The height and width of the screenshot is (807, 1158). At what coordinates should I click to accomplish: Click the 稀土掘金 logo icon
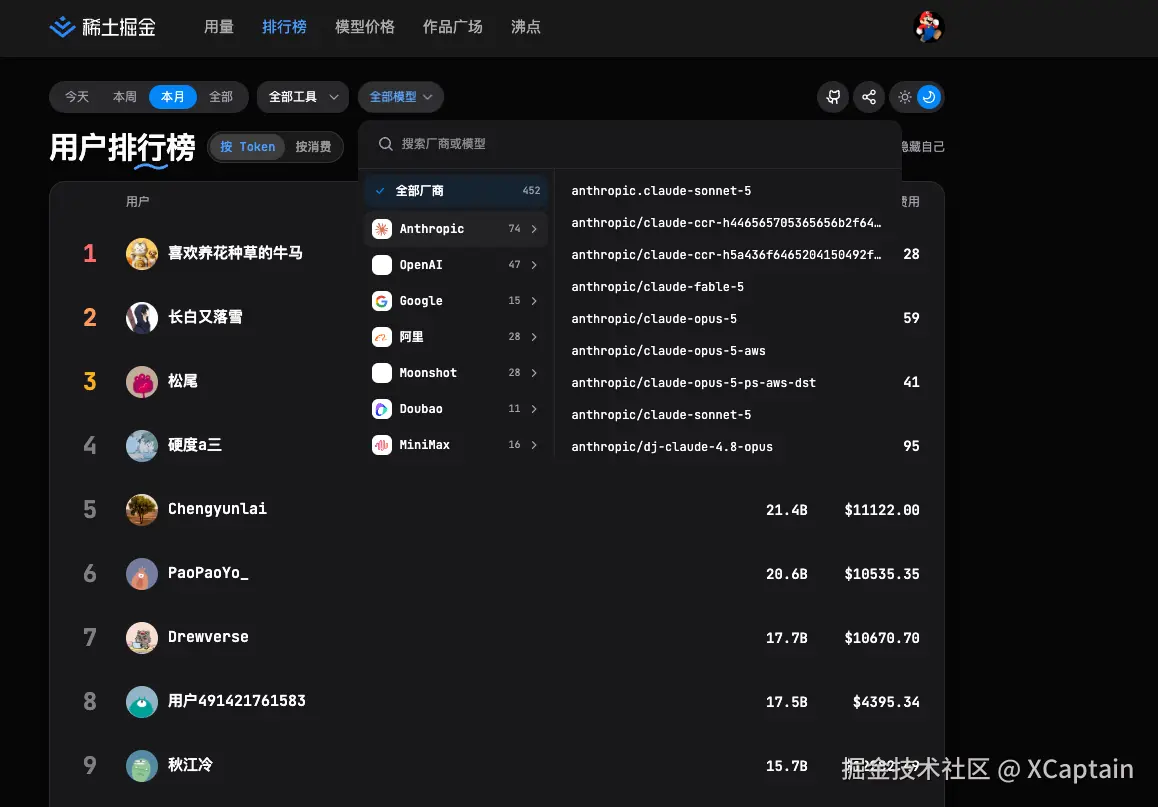point(62,27)
